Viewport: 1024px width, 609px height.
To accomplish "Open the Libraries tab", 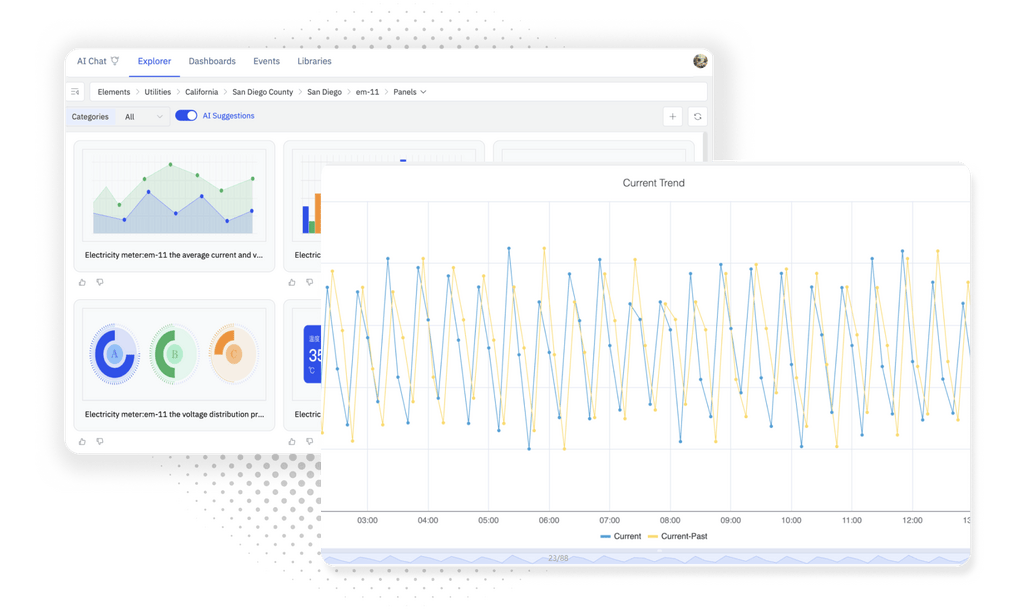I will (314, 61).
